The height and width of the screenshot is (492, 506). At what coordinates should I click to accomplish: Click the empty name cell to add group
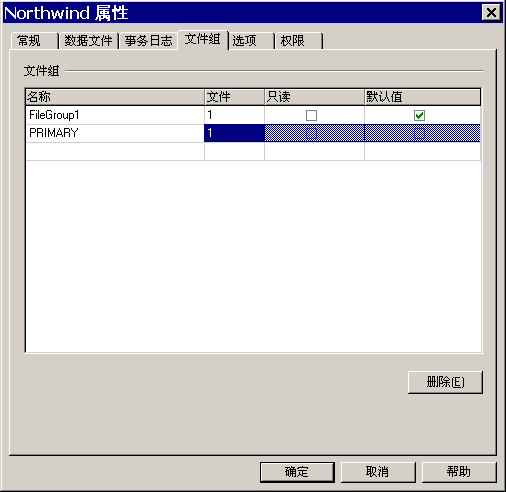(115, 151)
